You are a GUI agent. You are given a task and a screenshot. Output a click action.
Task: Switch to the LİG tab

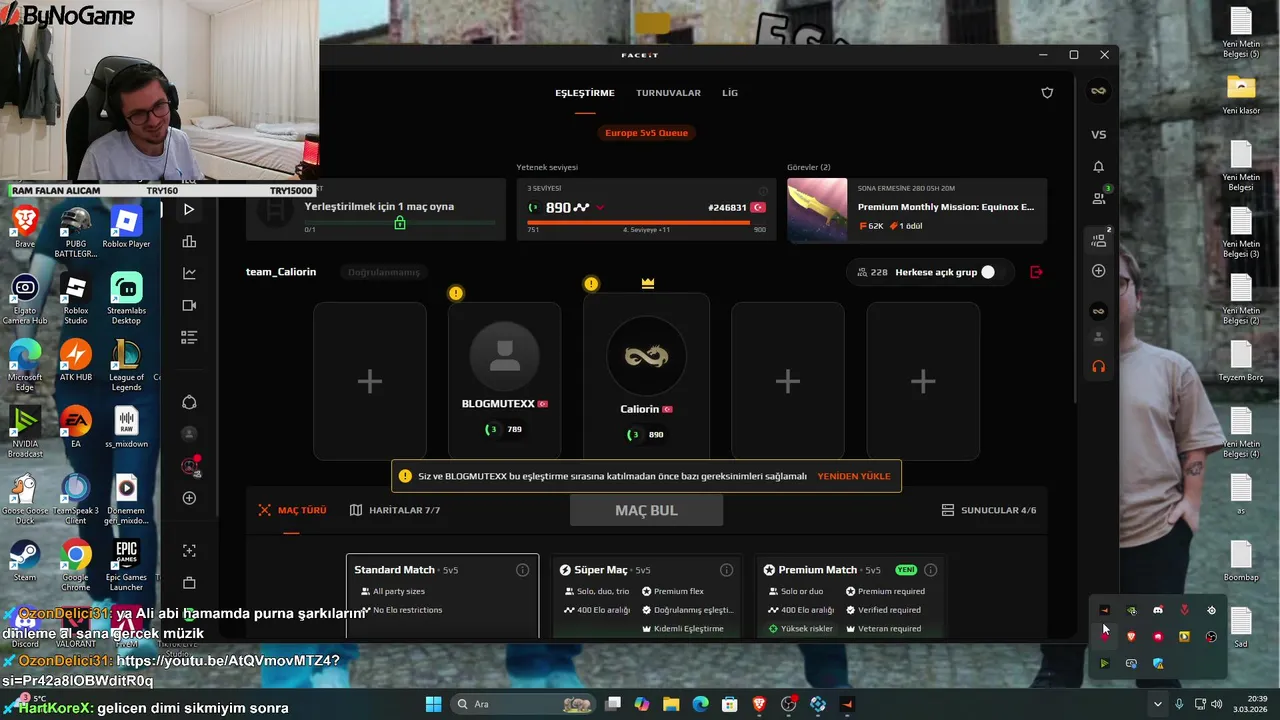click(730, 93)
